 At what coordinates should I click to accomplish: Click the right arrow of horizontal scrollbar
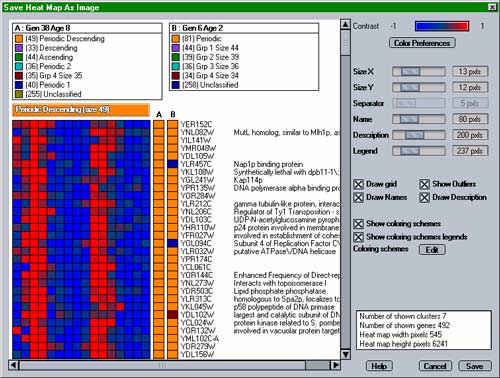(x=335, y=365)
